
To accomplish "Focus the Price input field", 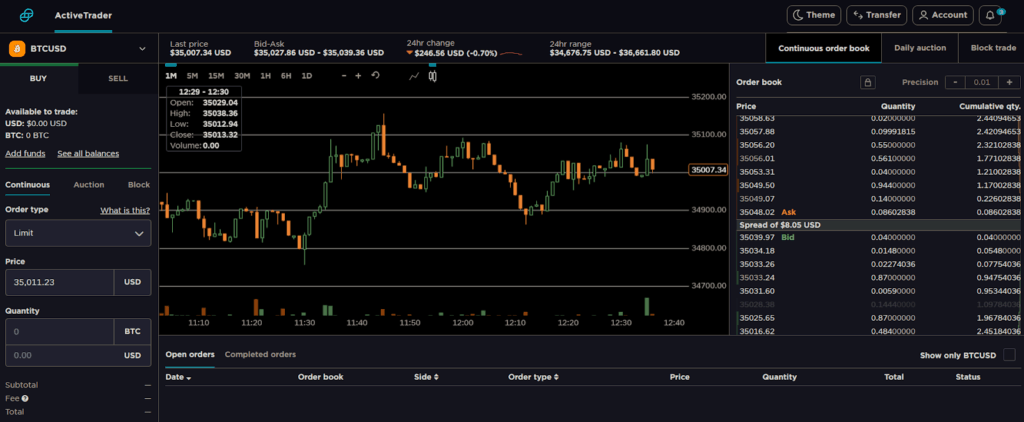I will click(x=60, y=282).
